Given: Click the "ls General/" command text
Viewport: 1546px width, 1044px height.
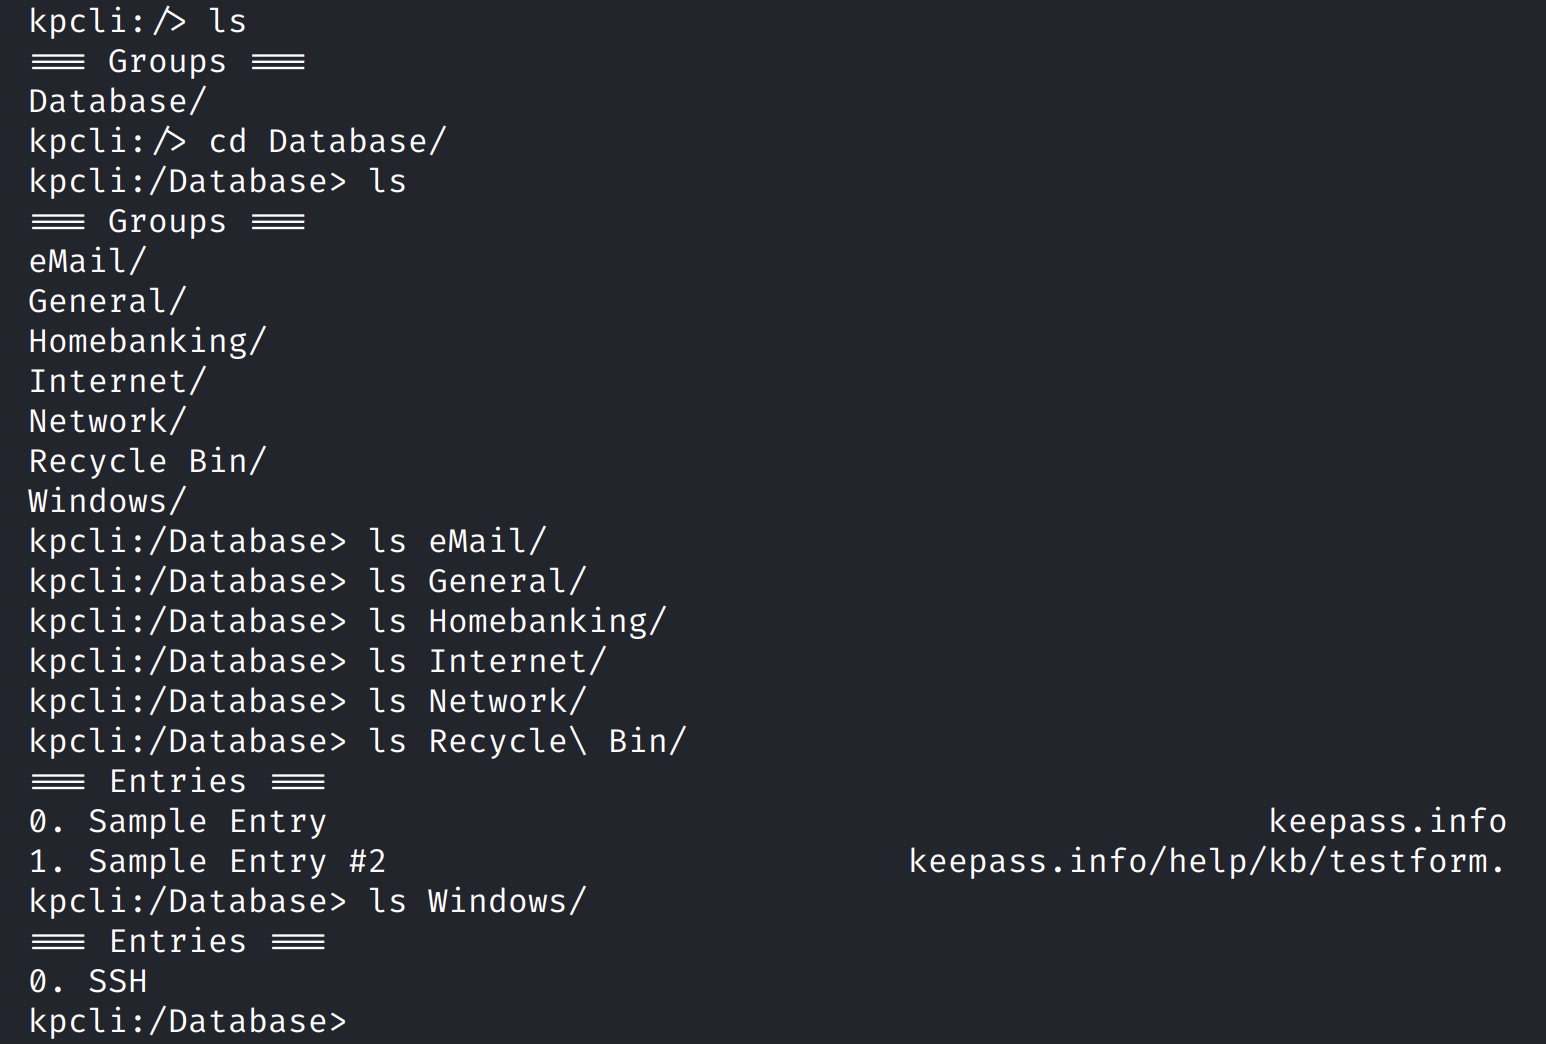Looking at the screenshot, I should click(477, 581).
